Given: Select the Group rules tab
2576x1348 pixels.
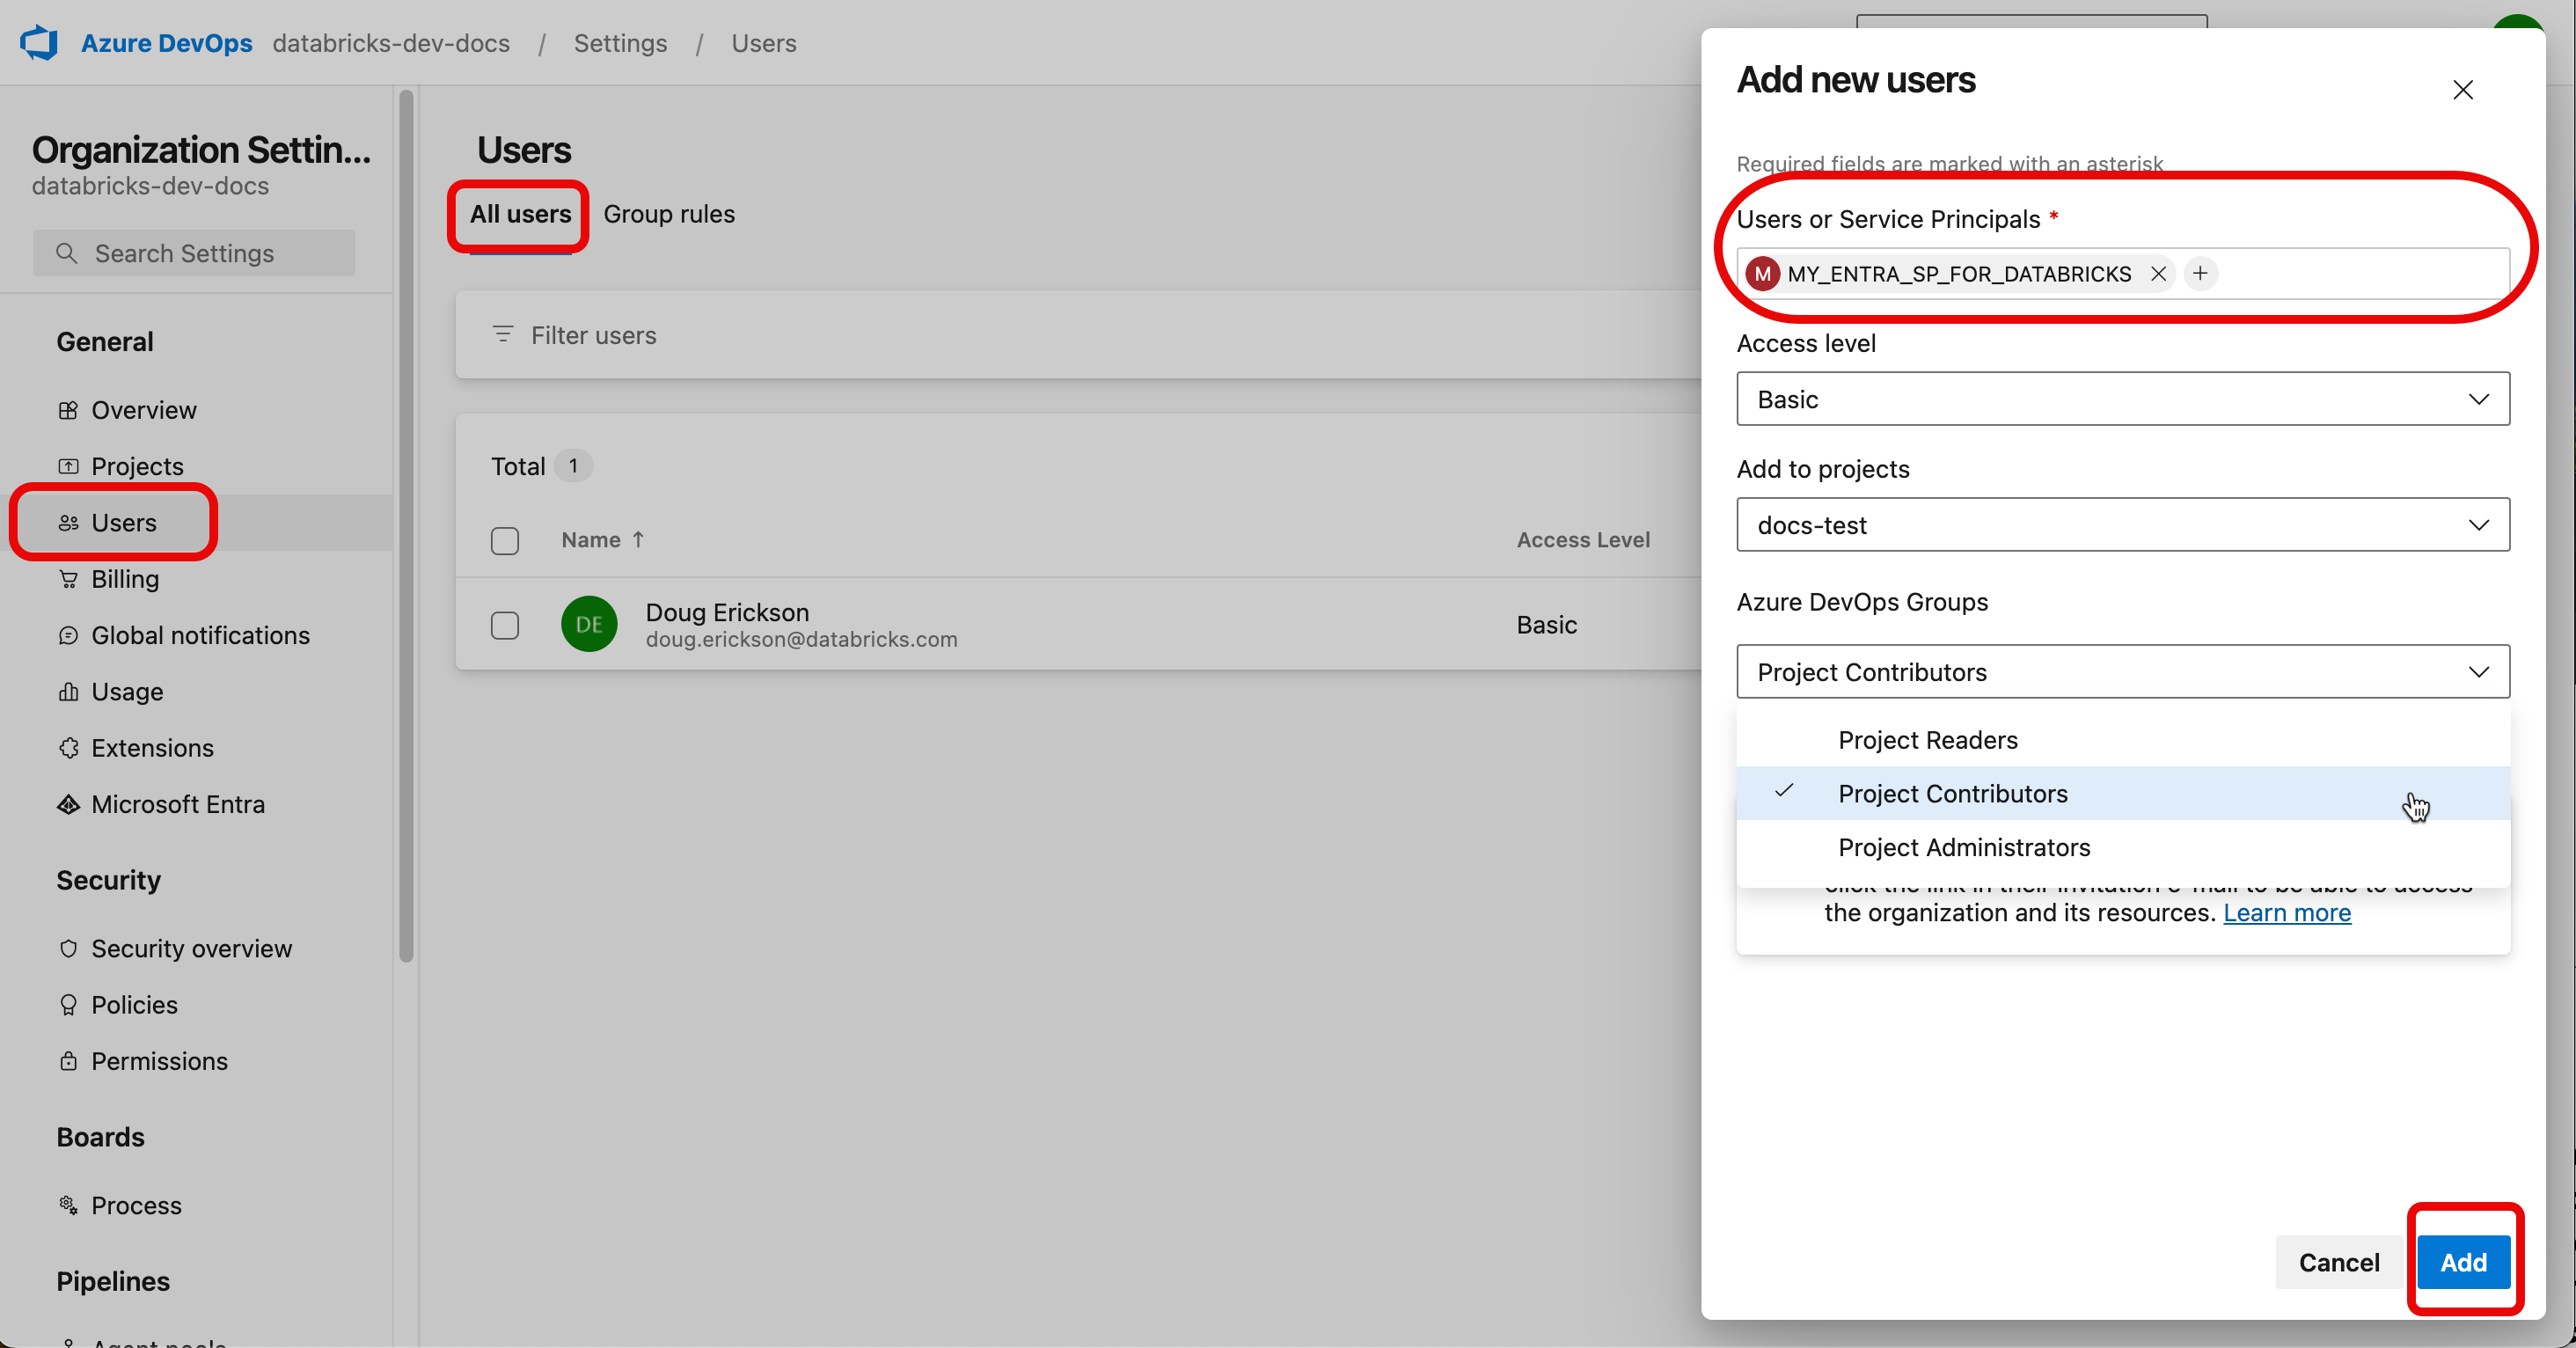Looking at the screenshot, I should (x=668, y=213).
